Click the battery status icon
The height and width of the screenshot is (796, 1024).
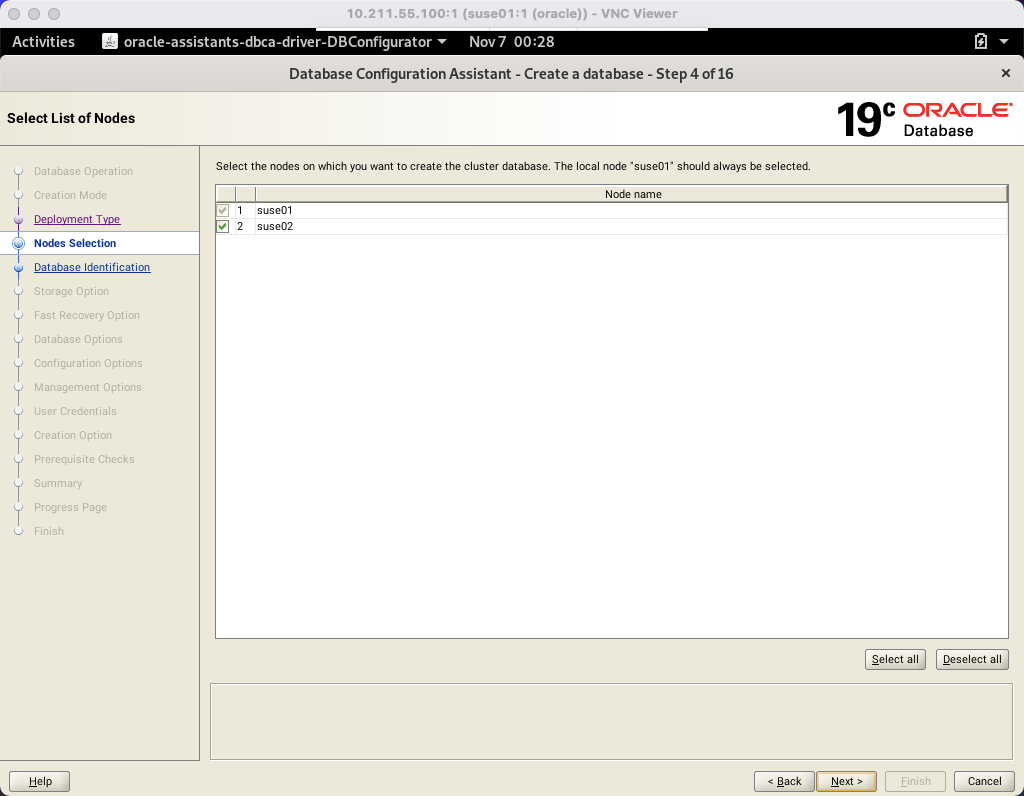click(980, 42)
